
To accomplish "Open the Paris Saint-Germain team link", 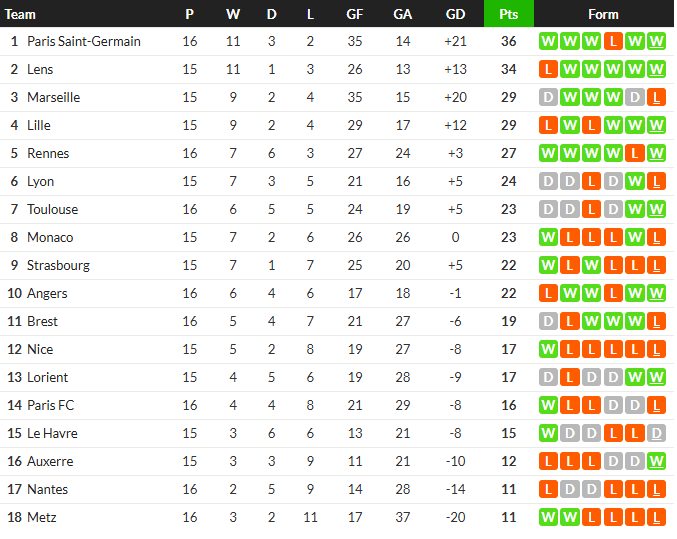I will pyautogui.click(x=84, y=41).
